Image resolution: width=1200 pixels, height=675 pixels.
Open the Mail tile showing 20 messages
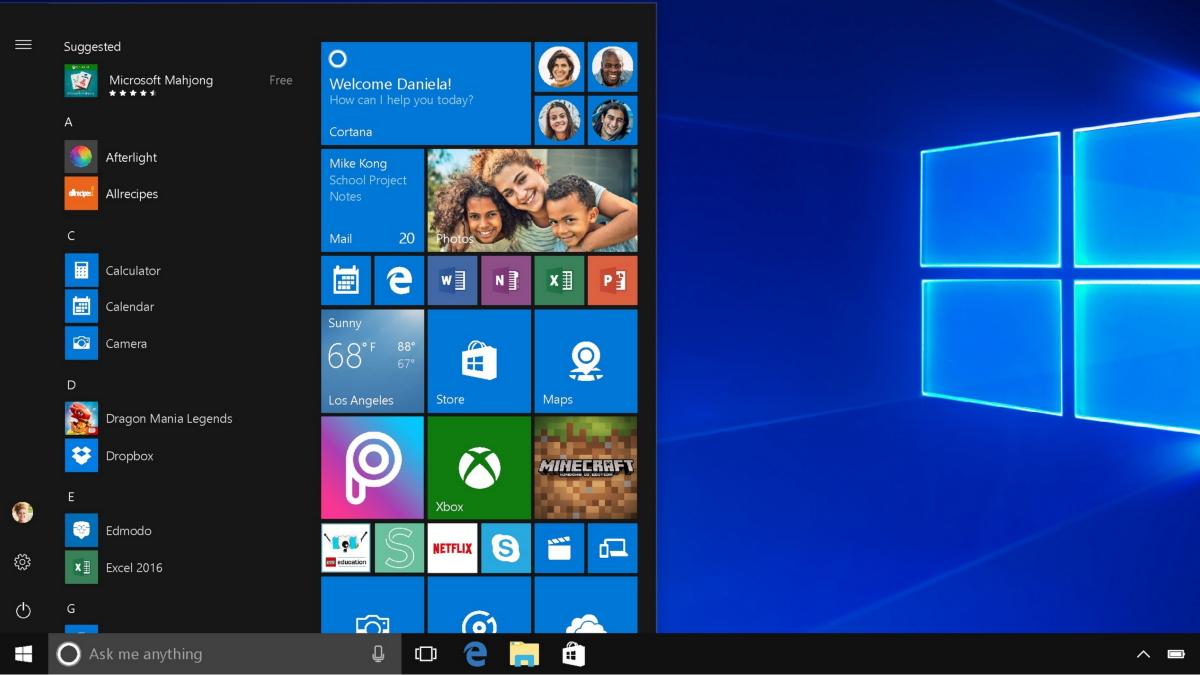[x=372, y=200]
